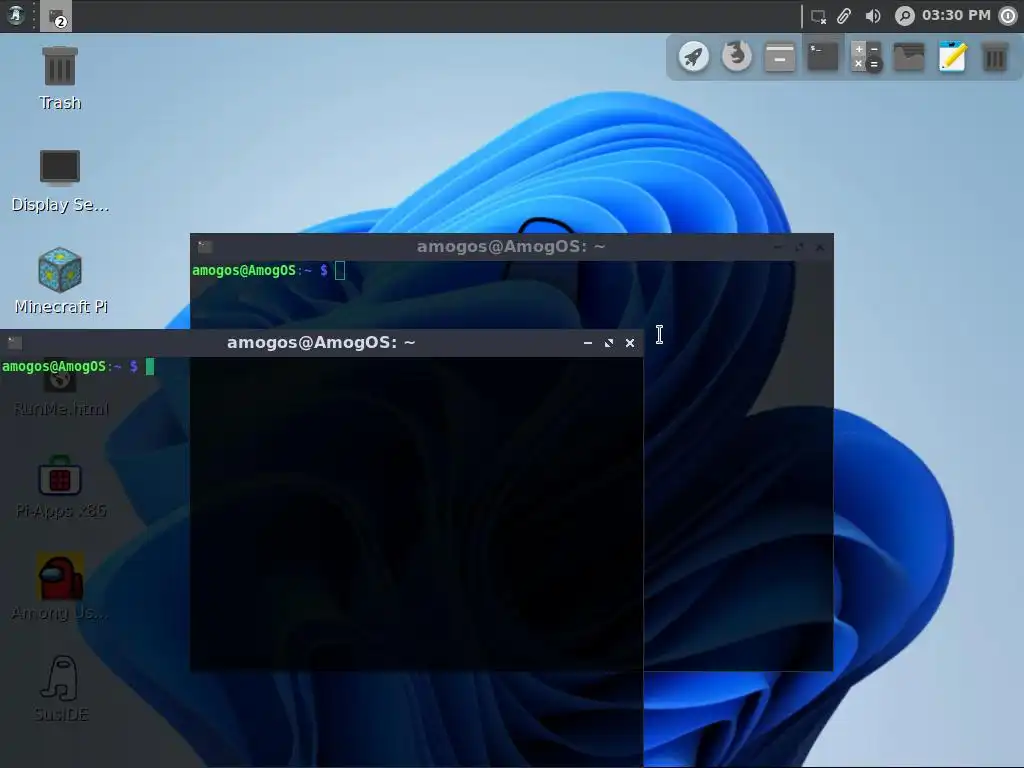Focus the background terminal's prompt line

(268, 270)
